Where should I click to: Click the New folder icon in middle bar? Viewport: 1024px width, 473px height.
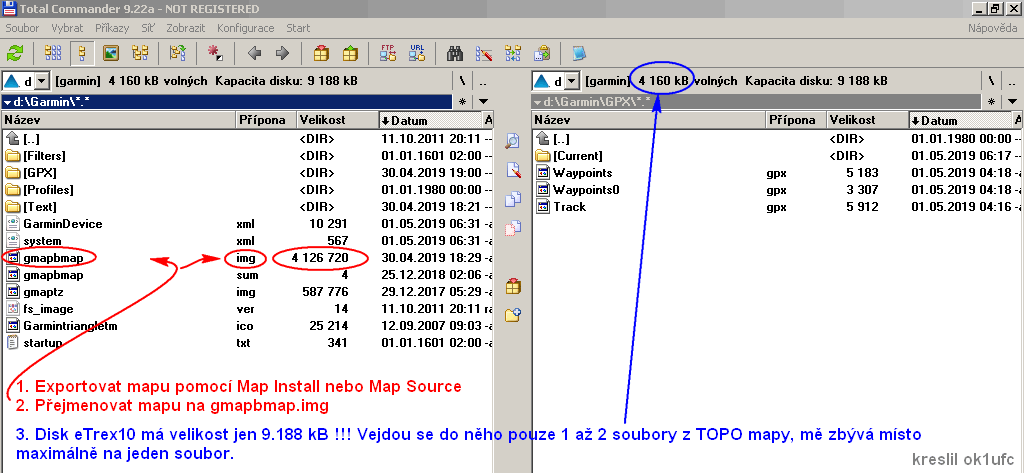tap(513, 315)
